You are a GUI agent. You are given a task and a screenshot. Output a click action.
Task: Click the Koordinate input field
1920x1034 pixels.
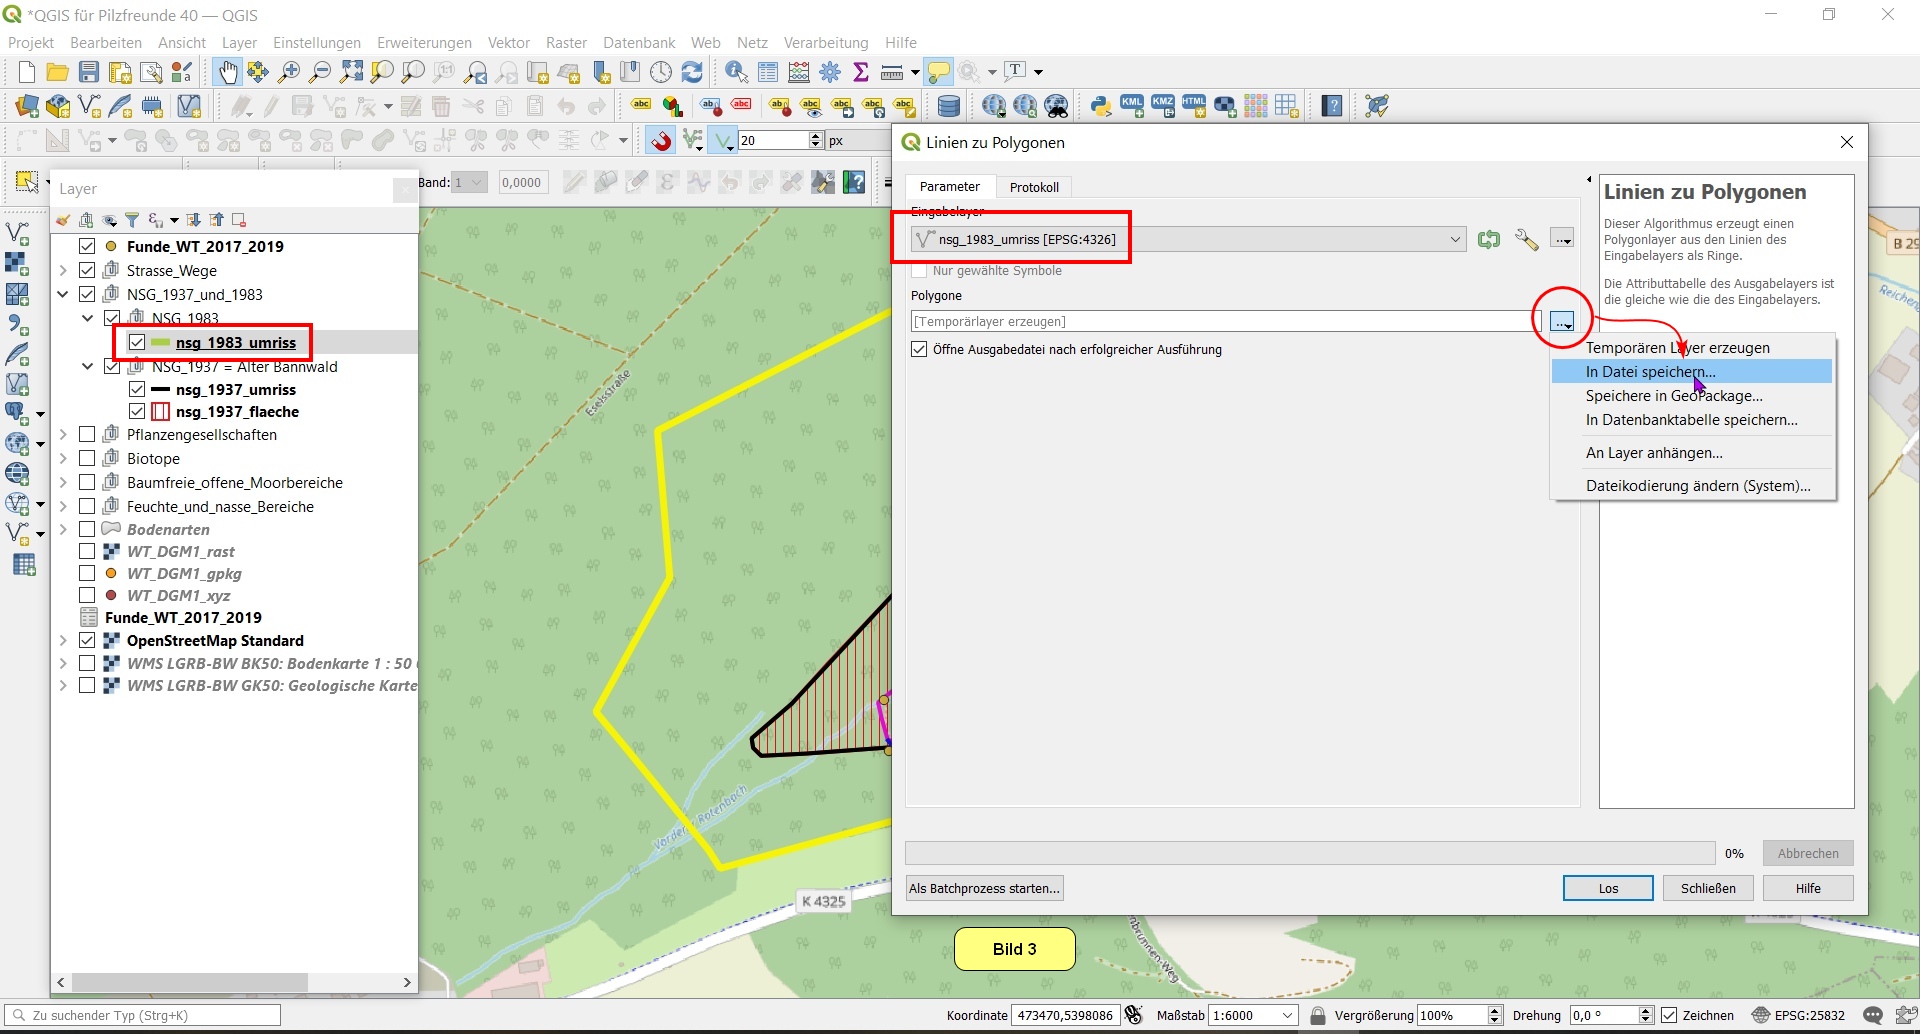(1064, 1016)
